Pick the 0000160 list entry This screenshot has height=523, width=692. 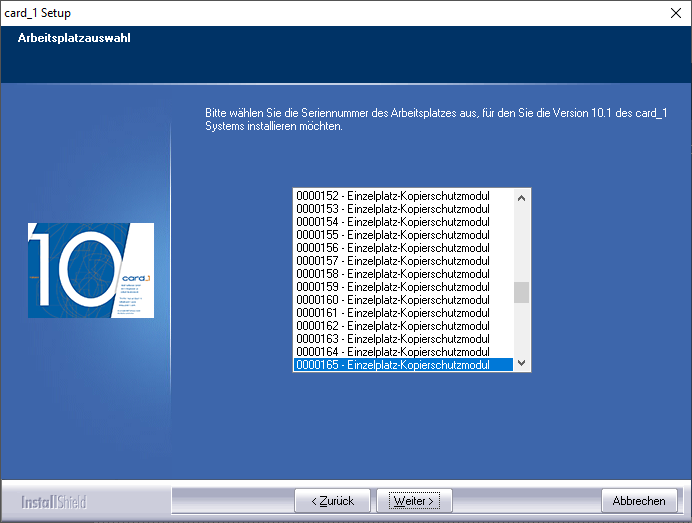coord(392,300)
